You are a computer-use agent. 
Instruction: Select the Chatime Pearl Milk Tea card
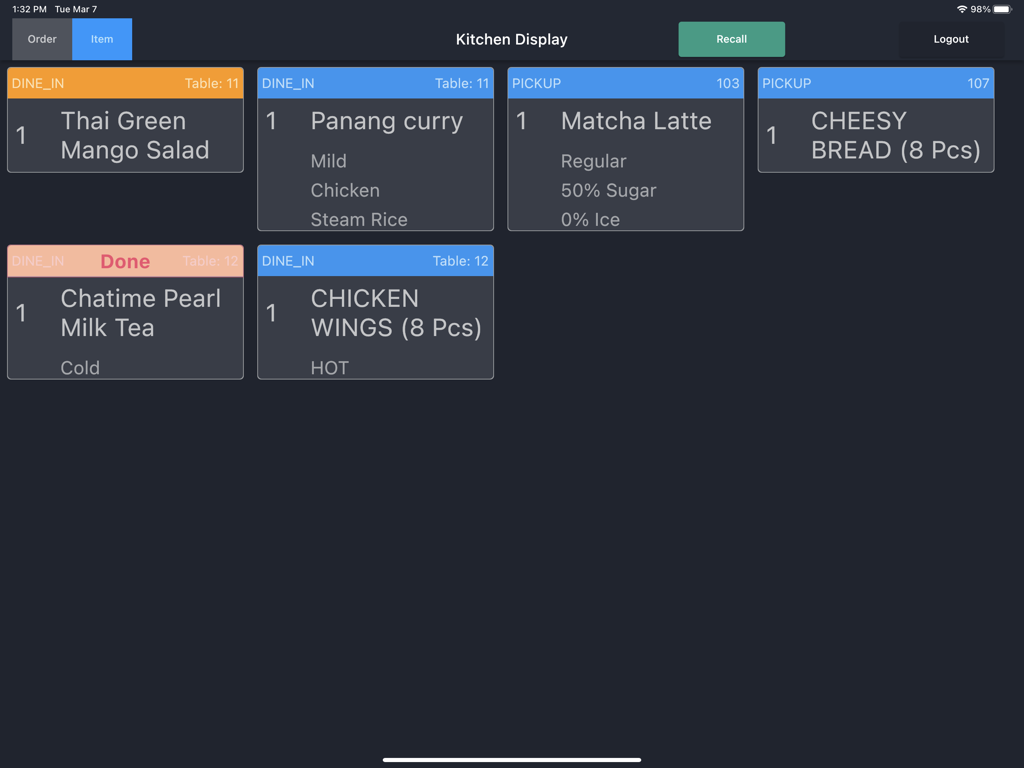pos(125,315)
